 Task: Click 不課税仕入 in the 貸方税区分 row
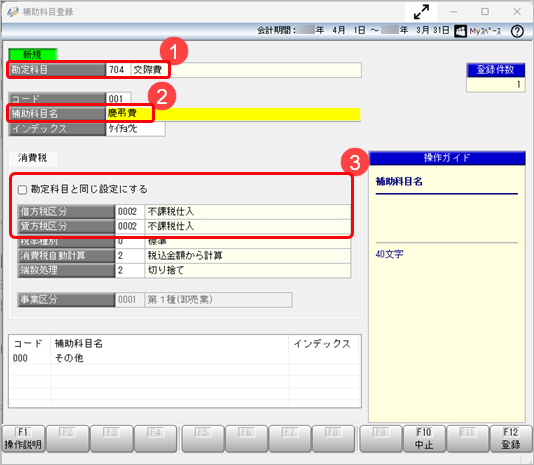click(171, 226)
